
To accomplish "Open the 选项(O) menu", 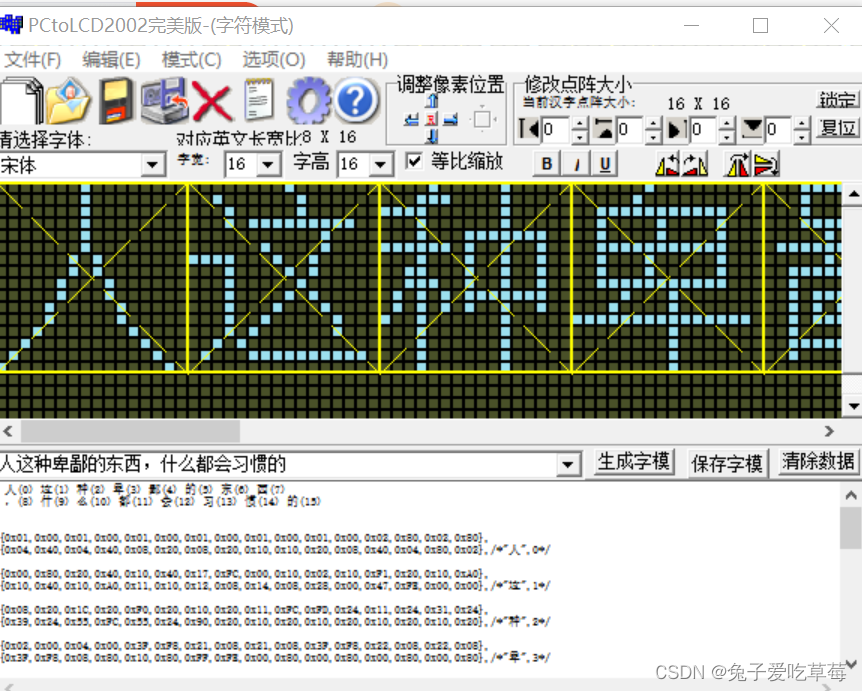I will click(272, 59).
